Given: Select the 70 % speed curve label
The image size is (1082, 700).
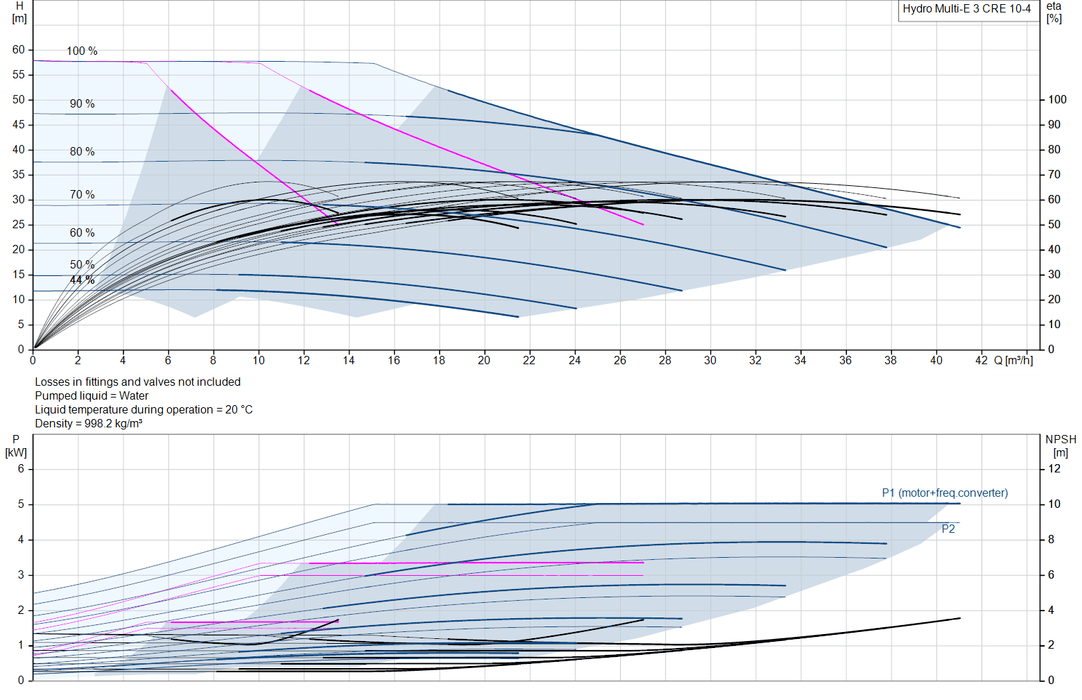Looking at the screenshot, I should pyautogui.click(x=81, y=195).
